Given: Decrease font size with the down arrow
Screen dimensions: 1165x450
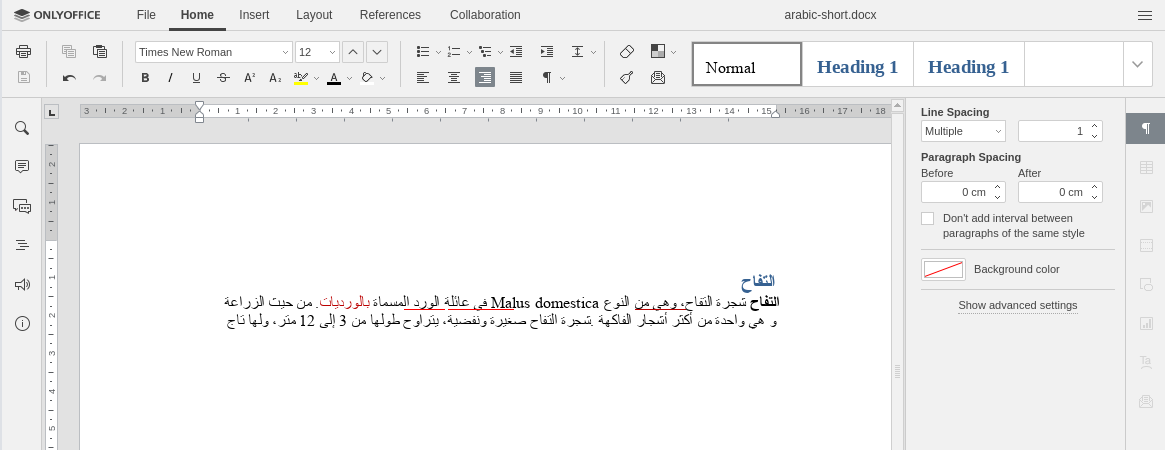Looking at the screenshot, I should click(377, 52).
